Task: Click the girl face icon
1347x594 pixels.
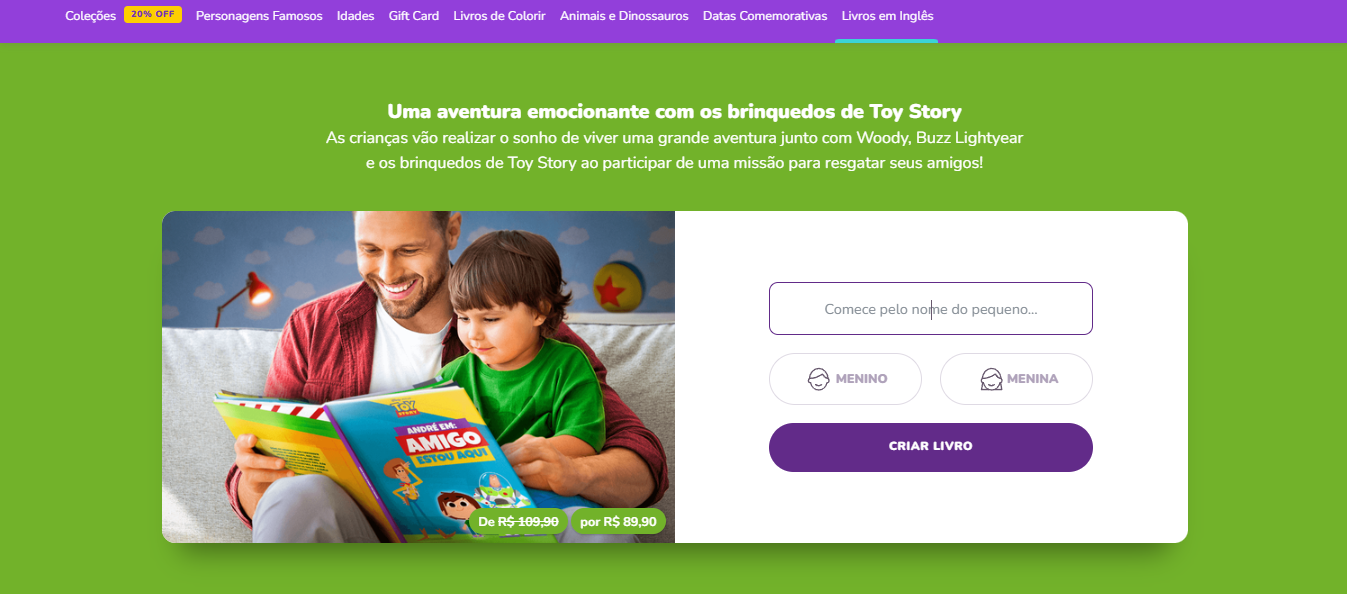Action: click(x=991, y=379)
